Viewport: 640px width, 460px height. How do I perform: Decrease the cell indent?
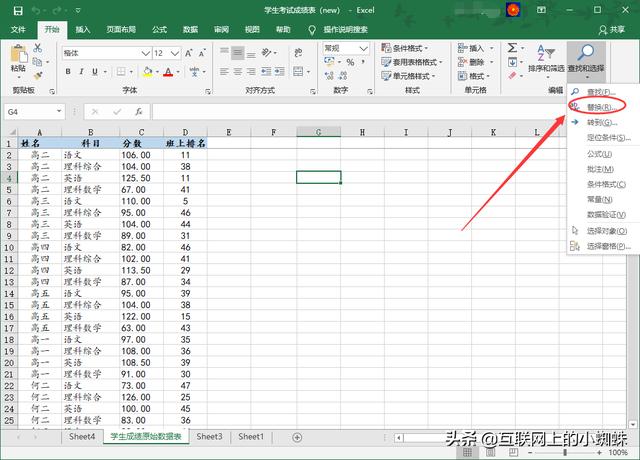pyautogui.click(x=266, y=72)
